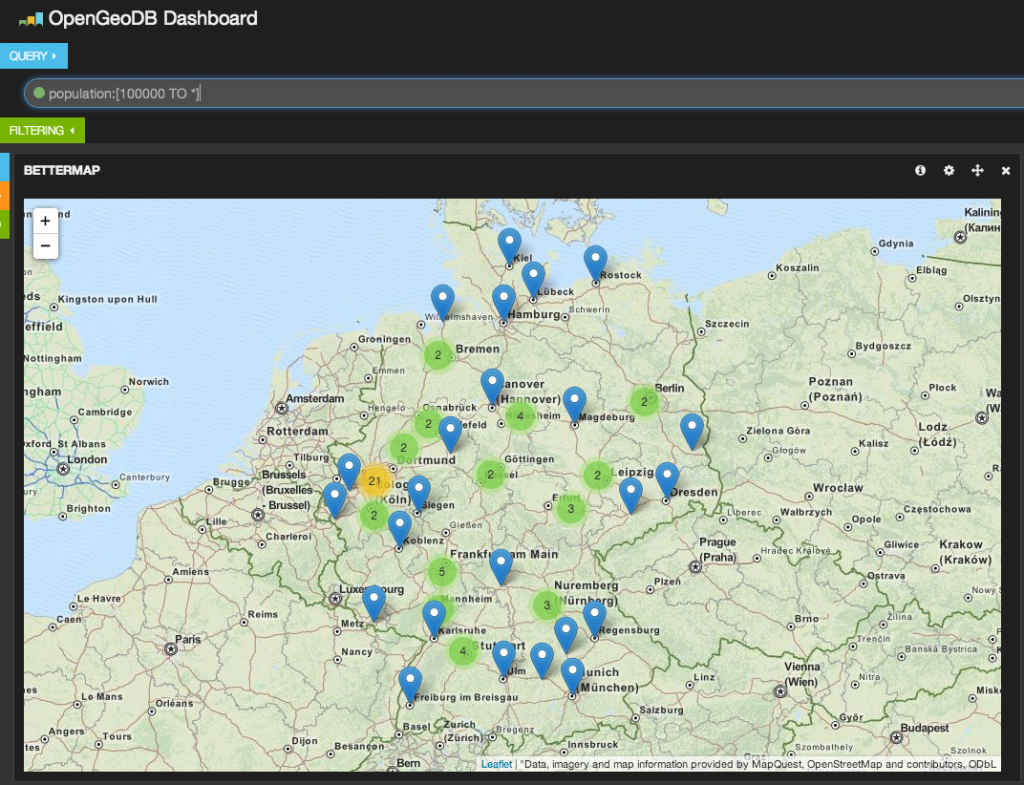Click the zoom out minus control
Screen dimensions: 1024x785
(45, 245)
